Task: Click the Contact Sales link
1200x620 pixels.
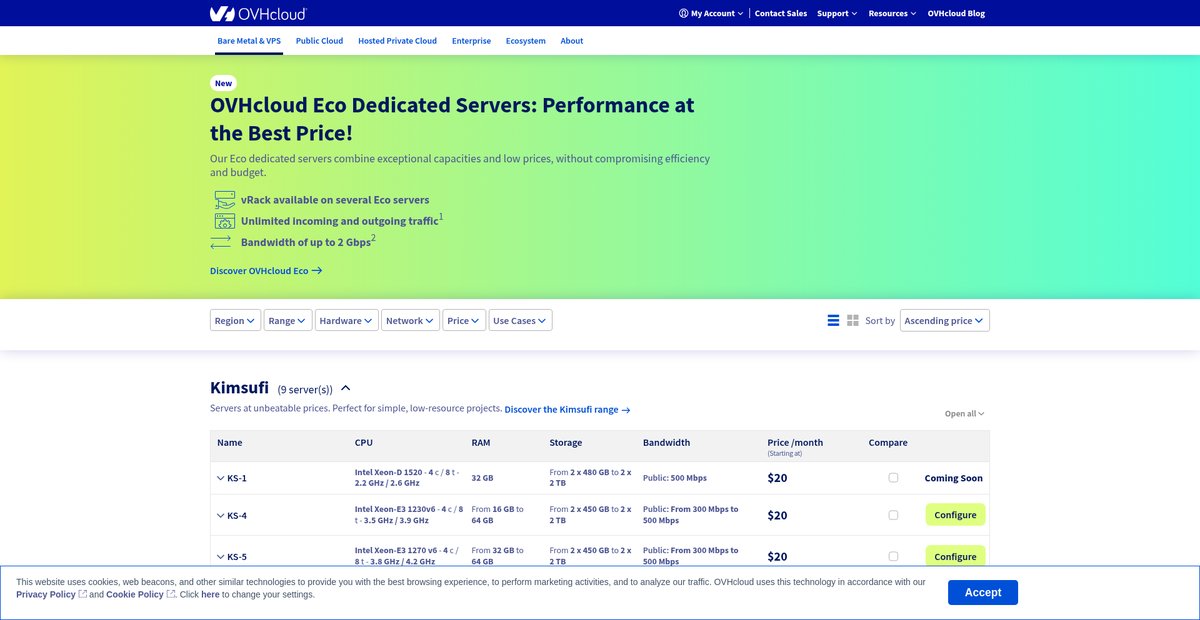Action: [x=781, y=13]
